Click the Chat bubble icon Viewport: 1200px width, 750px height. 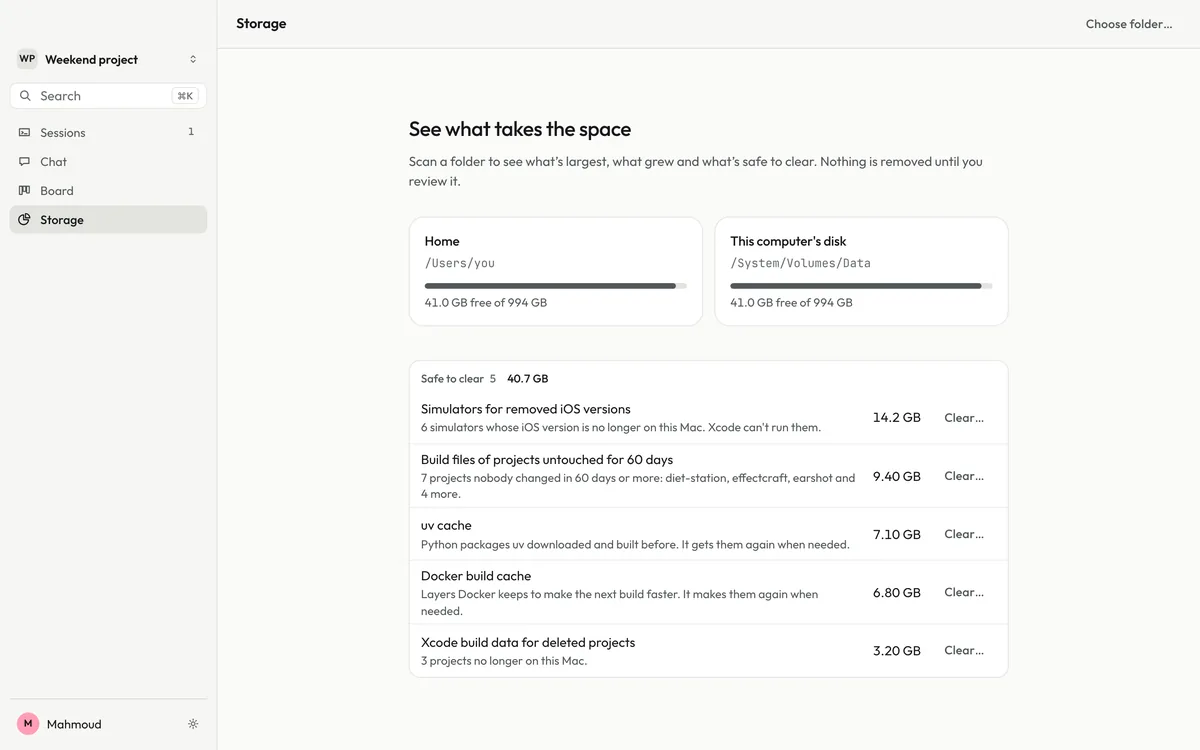pos(25,161)
